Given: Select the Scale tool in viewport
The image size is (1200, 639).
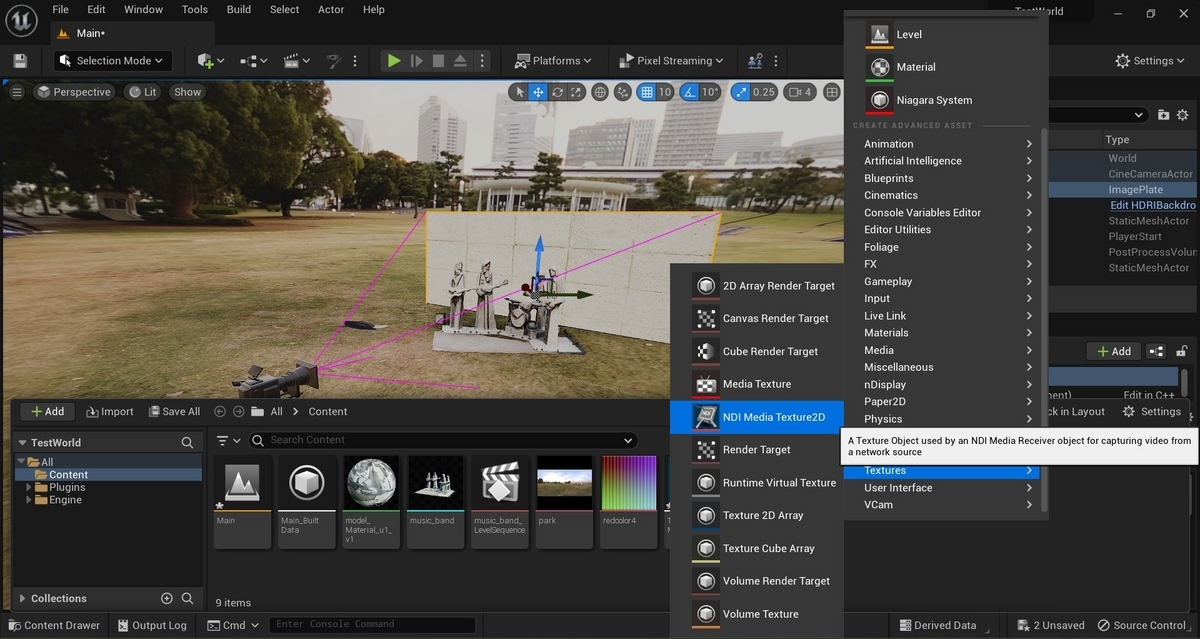Looking at the screenshot, I should coord(576,92).
